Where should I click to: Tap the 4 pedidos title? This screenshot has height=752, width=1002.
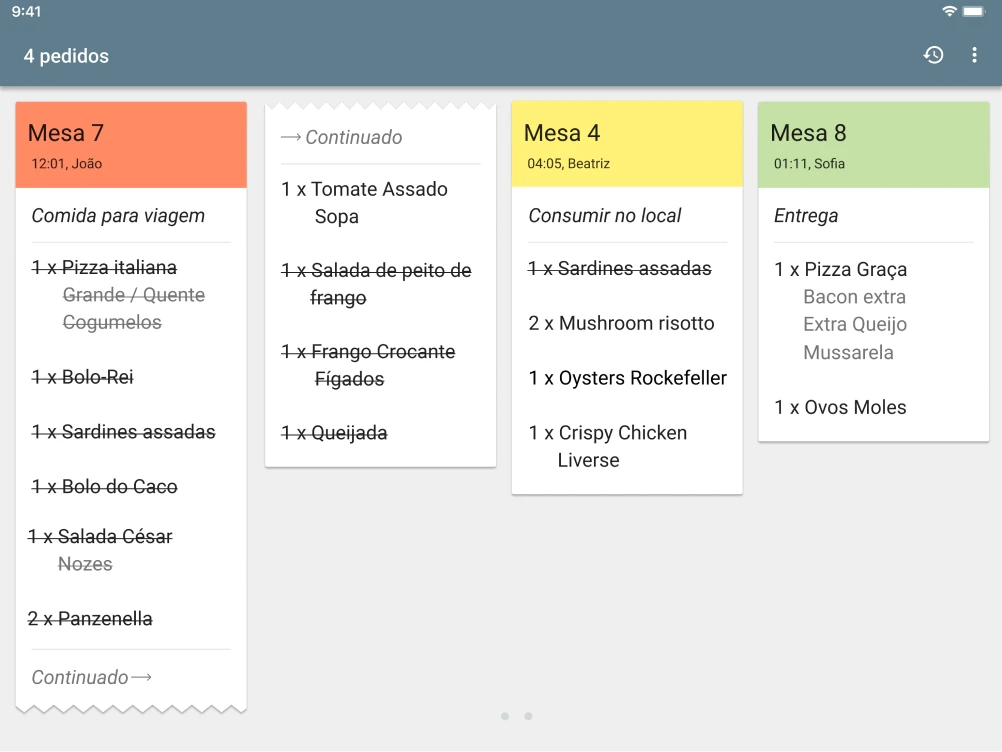66,56
